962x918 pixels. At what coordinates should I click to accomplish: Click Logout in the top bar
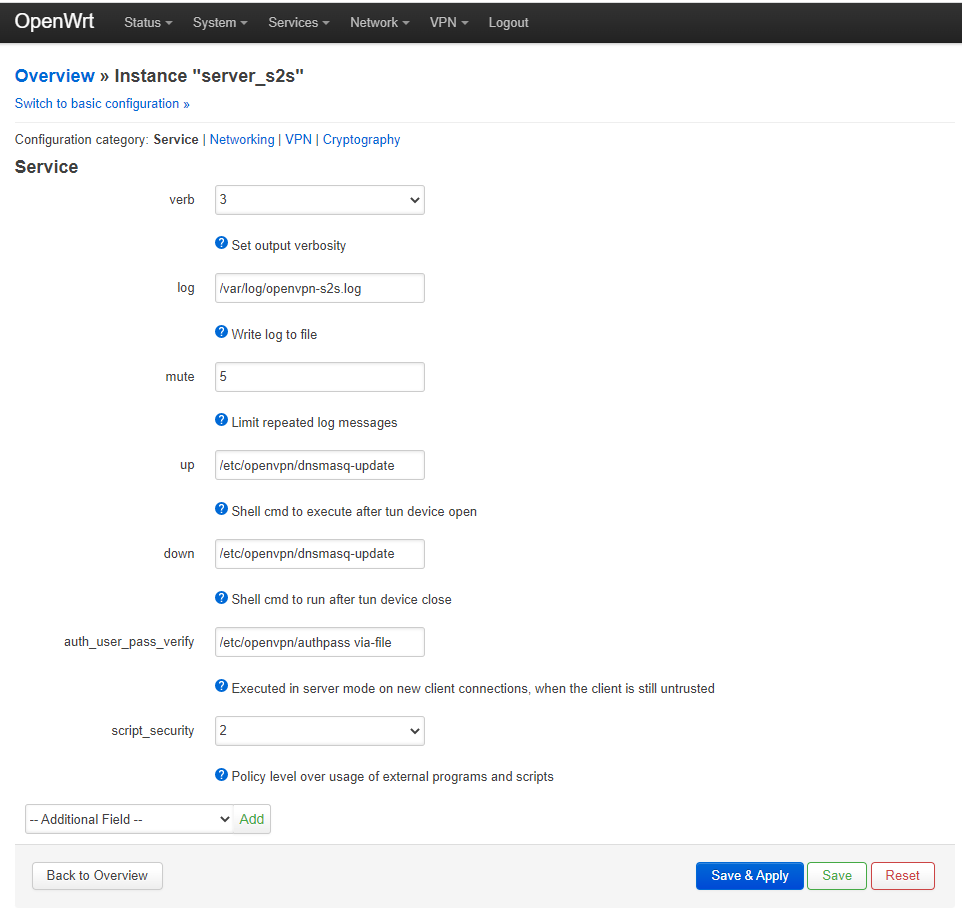[x=508, y=23]
